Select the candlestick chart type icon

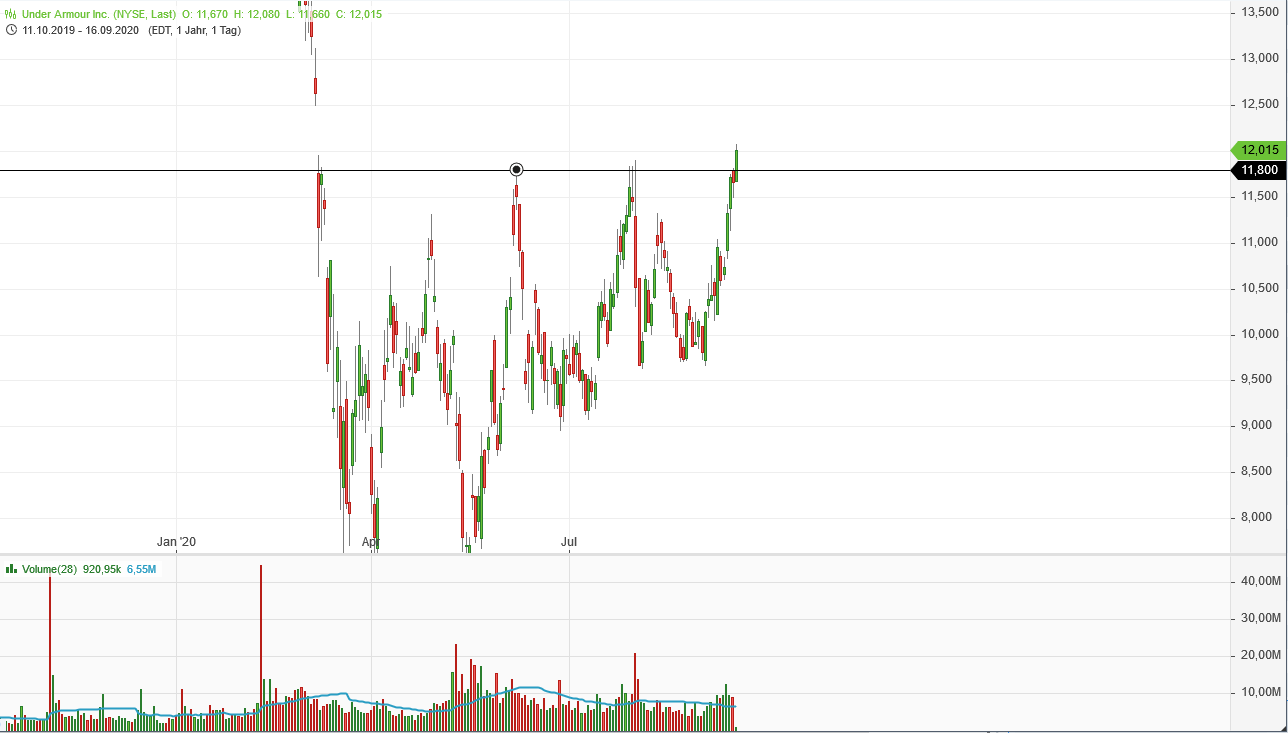tap(10, 14)
